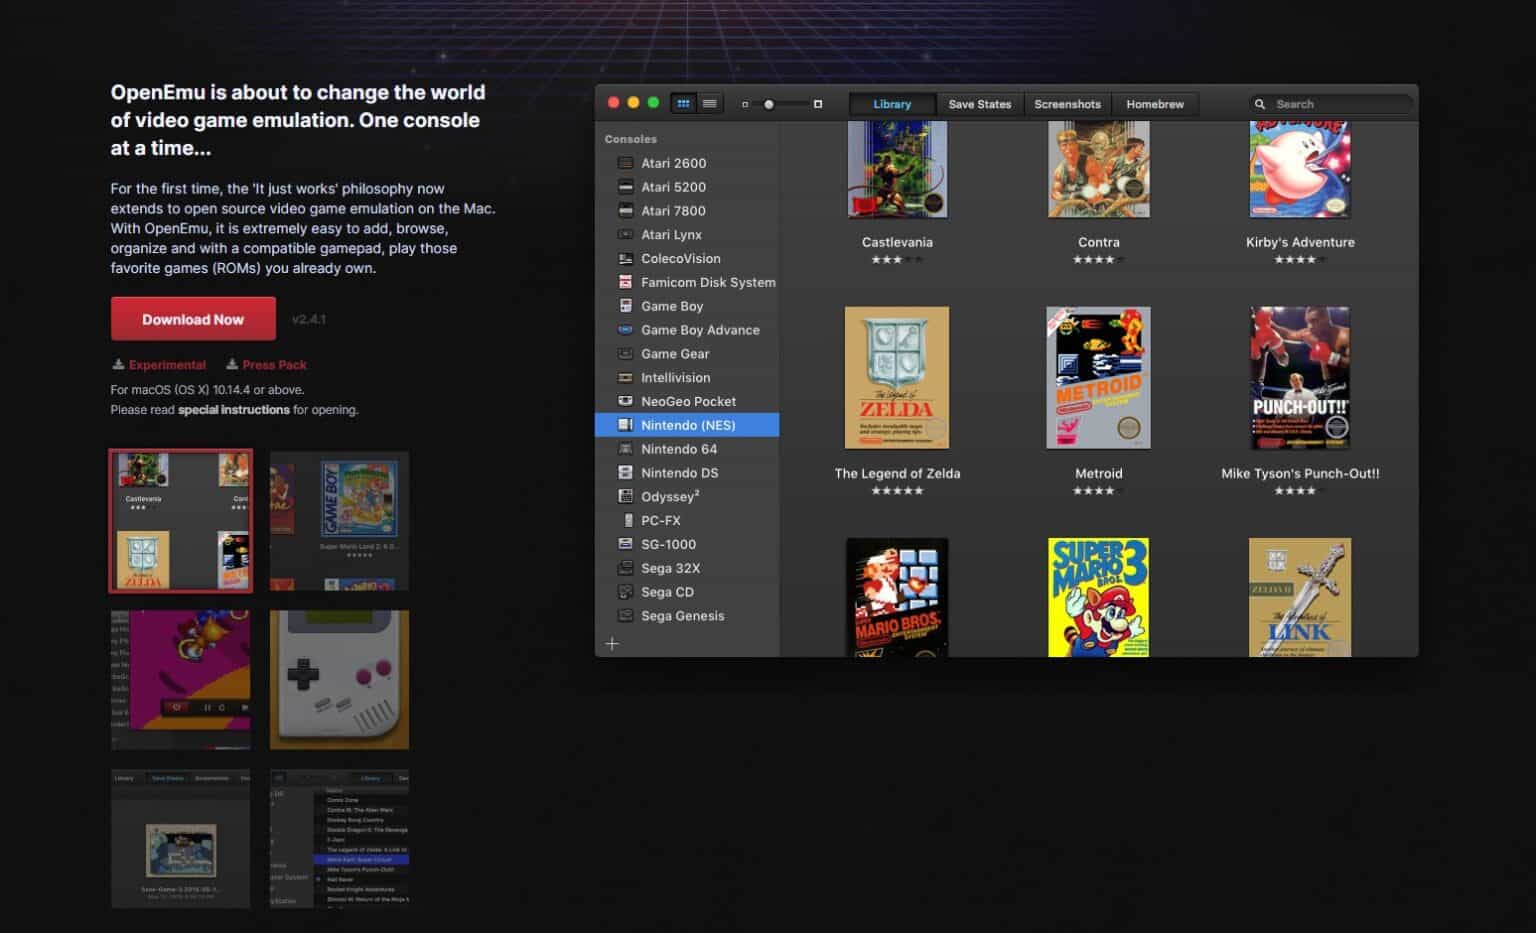
Task: Select the Super Mario Bros. 3 cover
Action: pos(1098,597)
